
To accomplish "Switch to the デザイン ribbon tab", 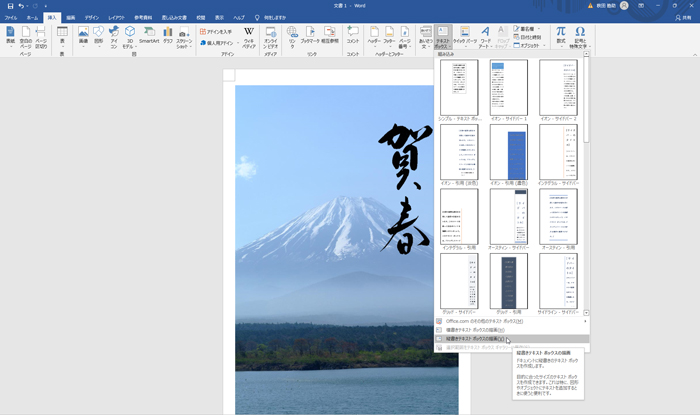I will 91,18.
